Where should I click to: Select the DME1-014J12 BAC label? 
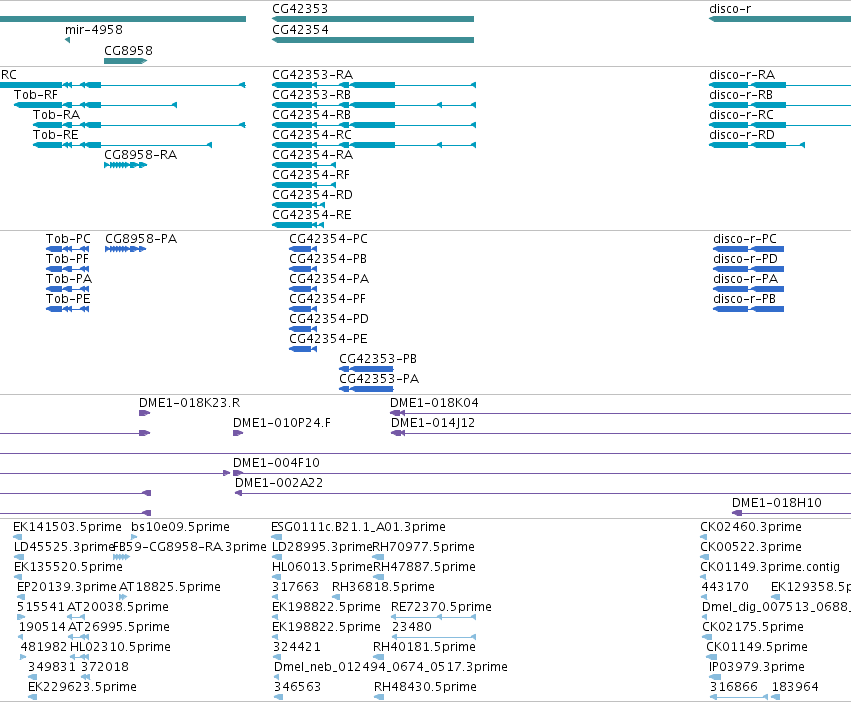[433, 423]
